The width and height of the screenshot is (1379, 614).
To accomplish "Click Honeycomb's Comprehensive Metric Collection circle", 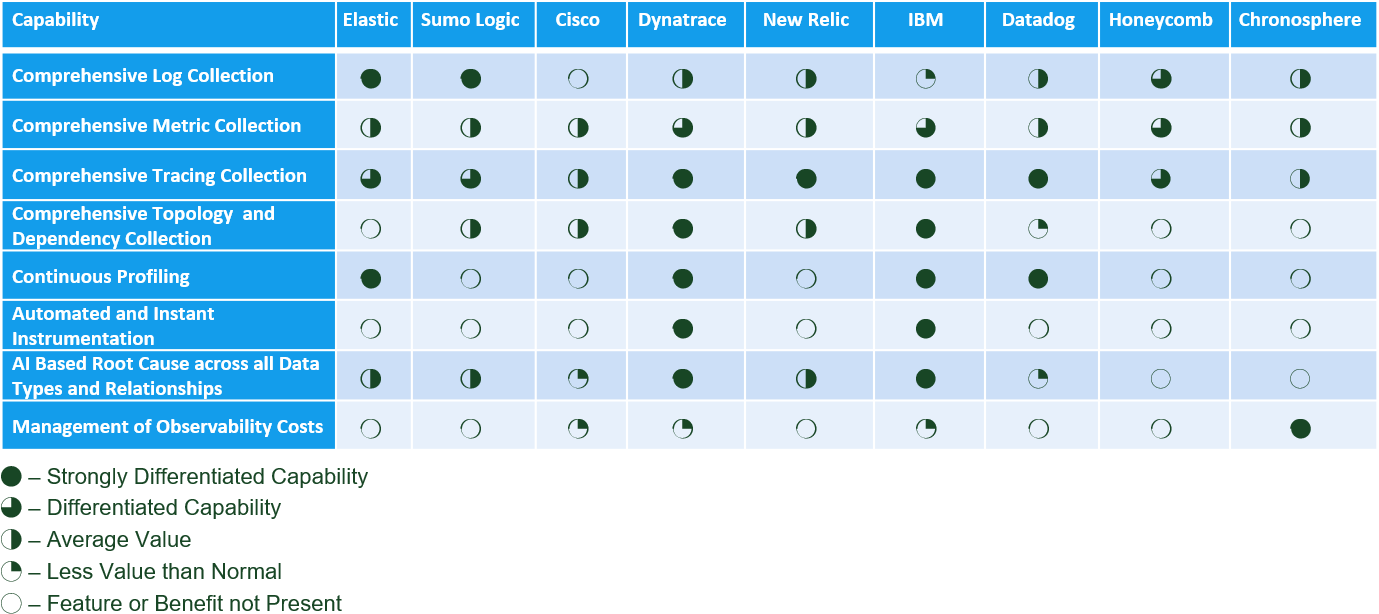I will [x=1161, y=128].
